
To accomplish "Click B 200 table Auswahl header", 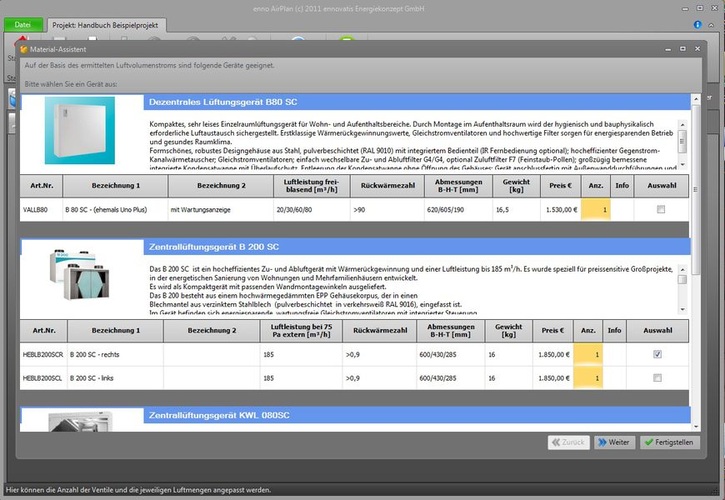I will point(657,330).
